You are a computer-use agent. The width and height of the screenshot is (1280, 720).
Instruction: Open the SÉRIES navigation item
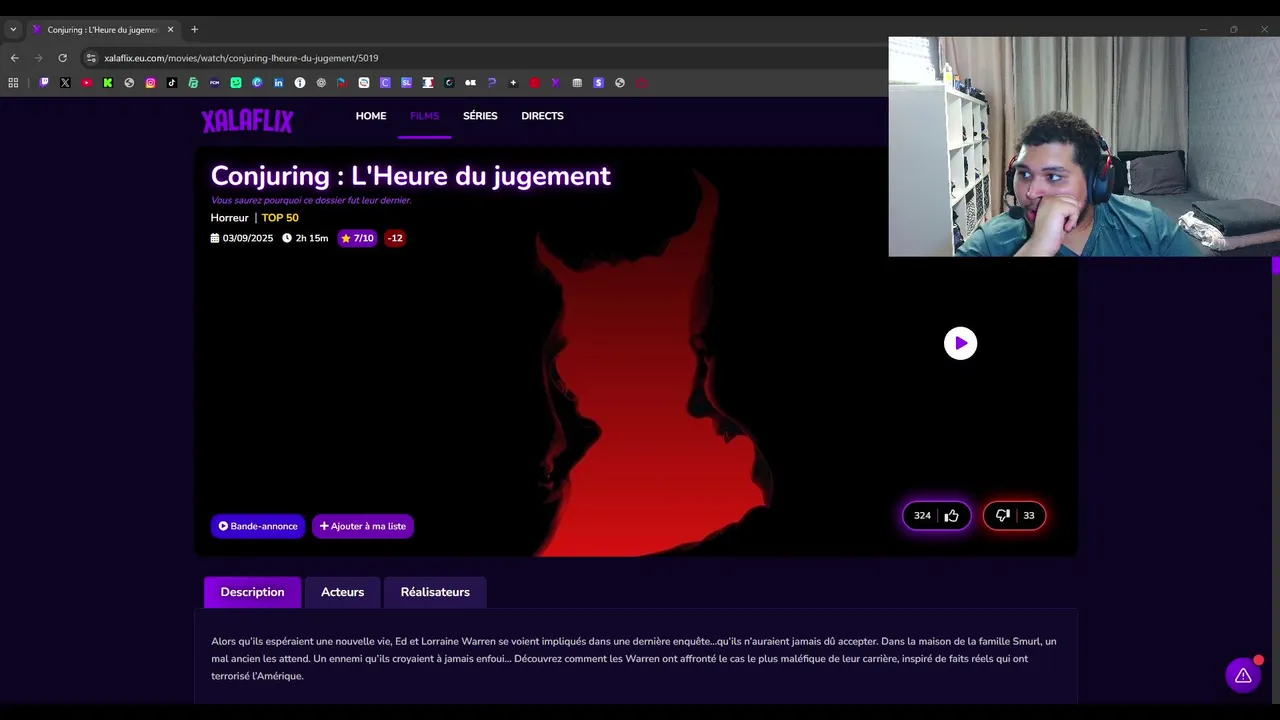(x=480, y=116)
